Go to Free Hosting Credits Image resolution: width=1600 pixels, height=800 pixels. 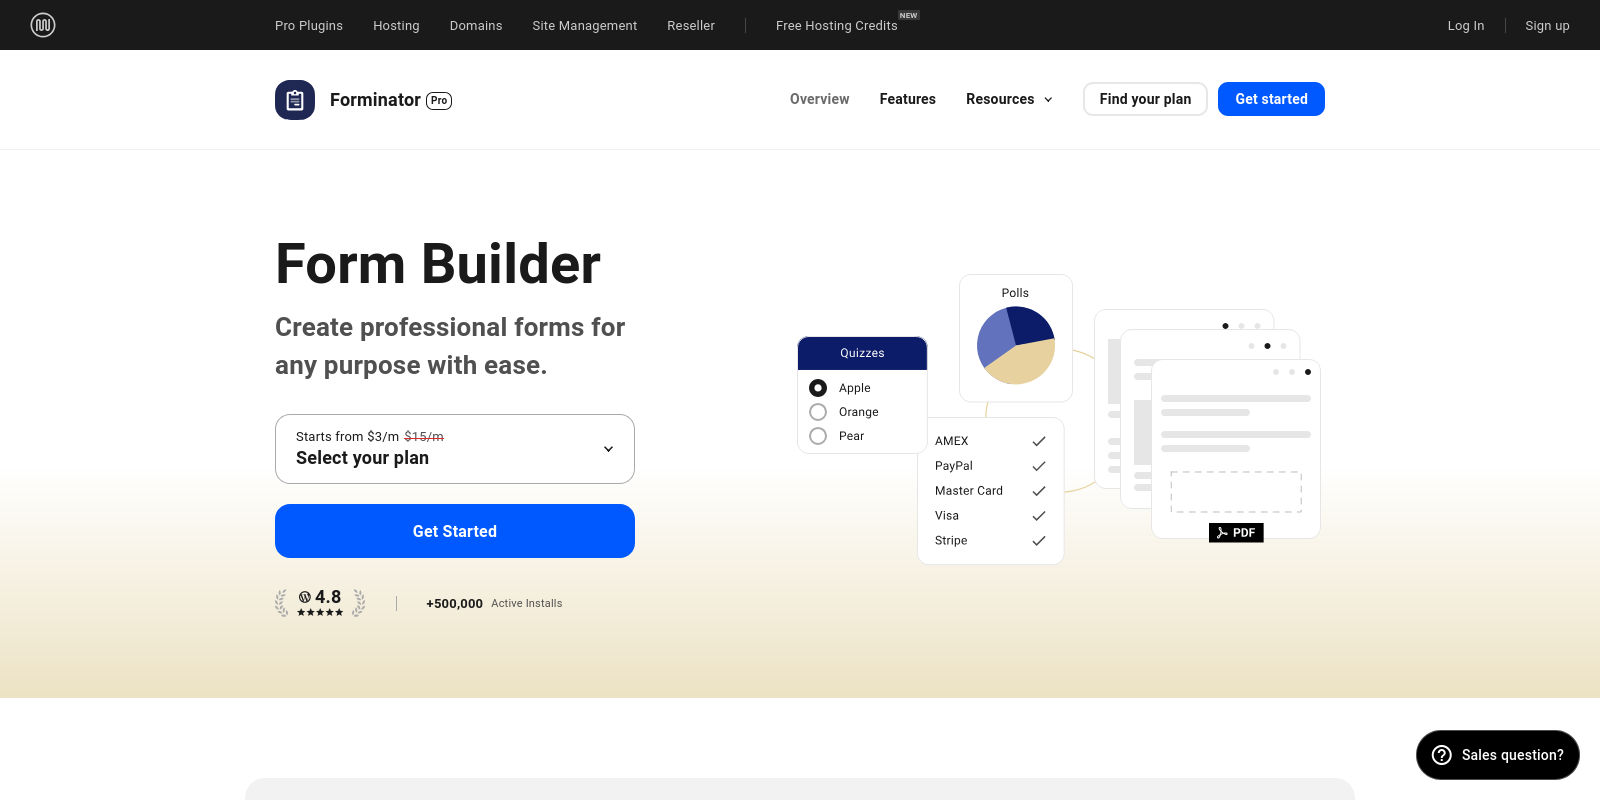pyautogui.click(x=837, y=25)
